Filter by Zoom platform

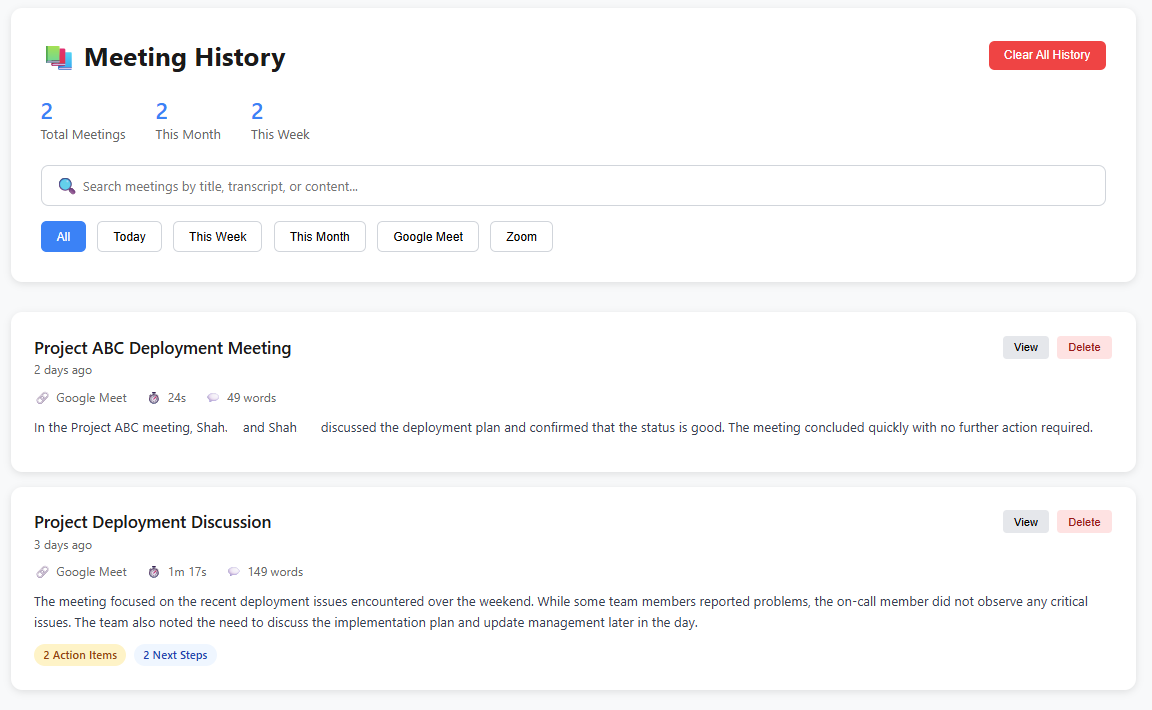pos(521,237)
